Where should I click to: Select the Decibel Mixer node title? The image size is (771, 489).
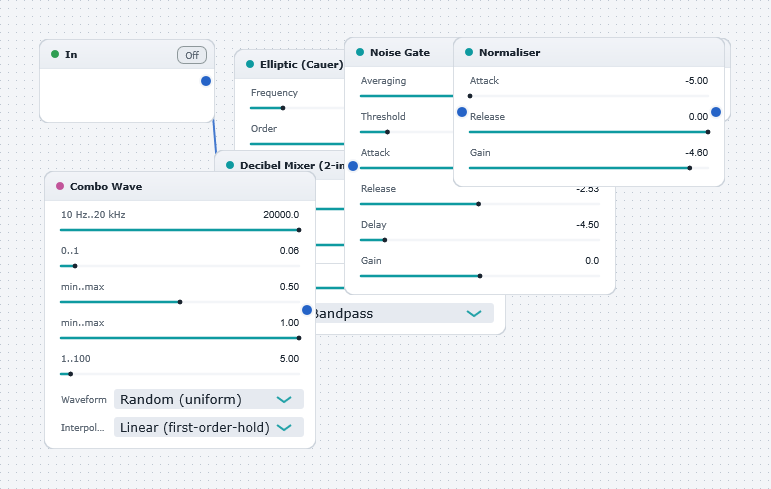point(292,166)
